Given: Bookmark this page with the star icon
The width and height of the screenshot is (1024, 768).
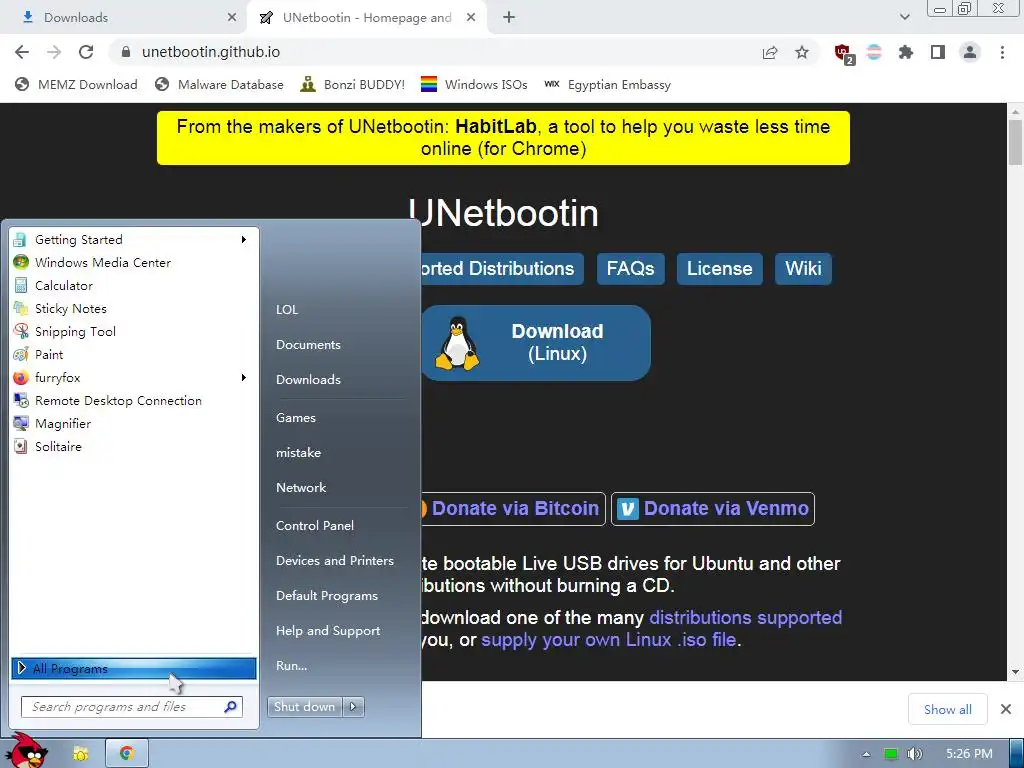Looking at the screenshot, I should coord(802,52).
